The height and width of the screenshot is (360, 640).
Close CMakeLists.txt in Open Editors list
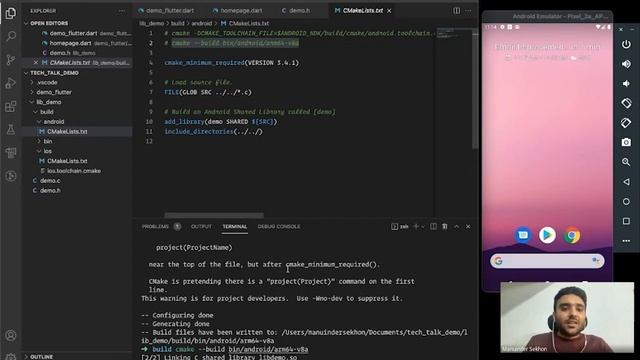[x=36, y=62]
